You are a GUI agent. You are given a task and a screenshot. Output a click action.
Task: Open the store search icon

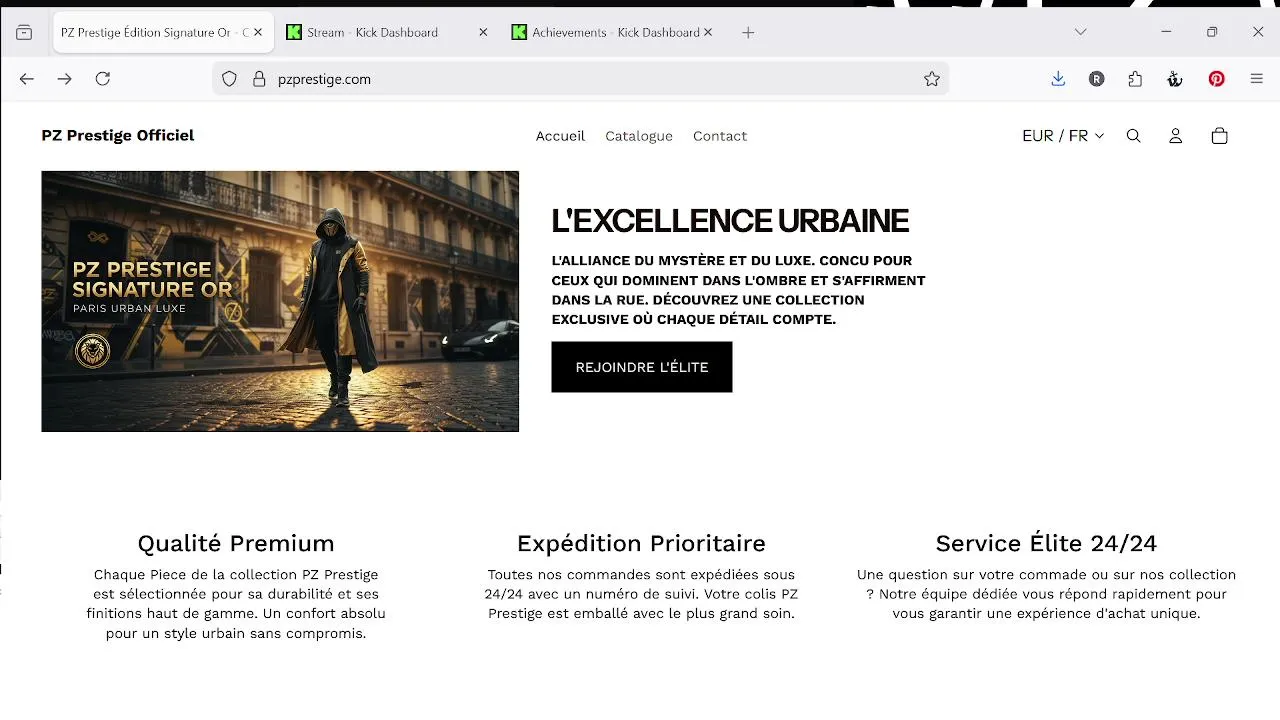(1133, 136)
